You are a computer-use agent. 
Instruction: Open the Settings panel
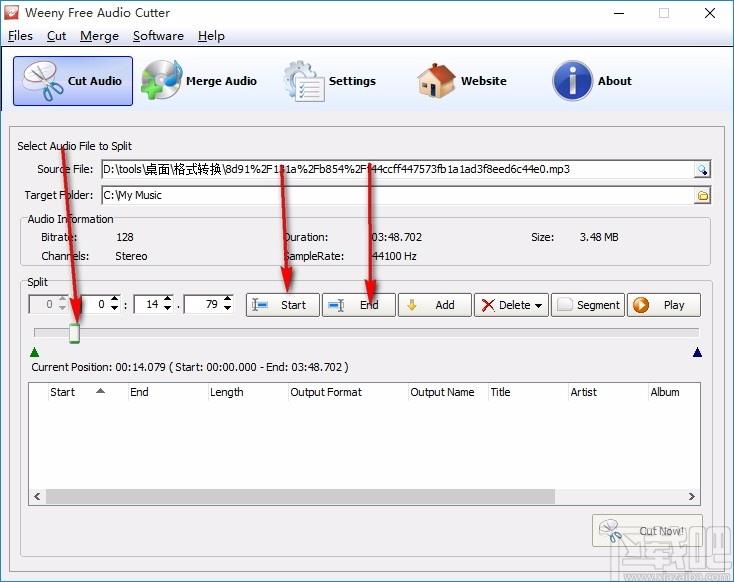[330, 81]
